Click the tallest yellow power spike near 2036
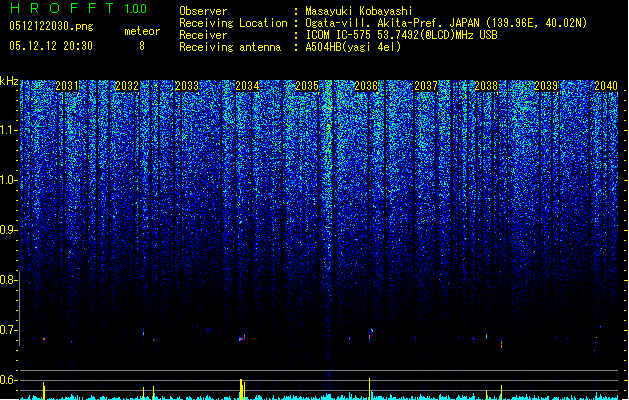The height and width of the screenshot is (400, 629). pyautogui.click(x=369, y=388)
